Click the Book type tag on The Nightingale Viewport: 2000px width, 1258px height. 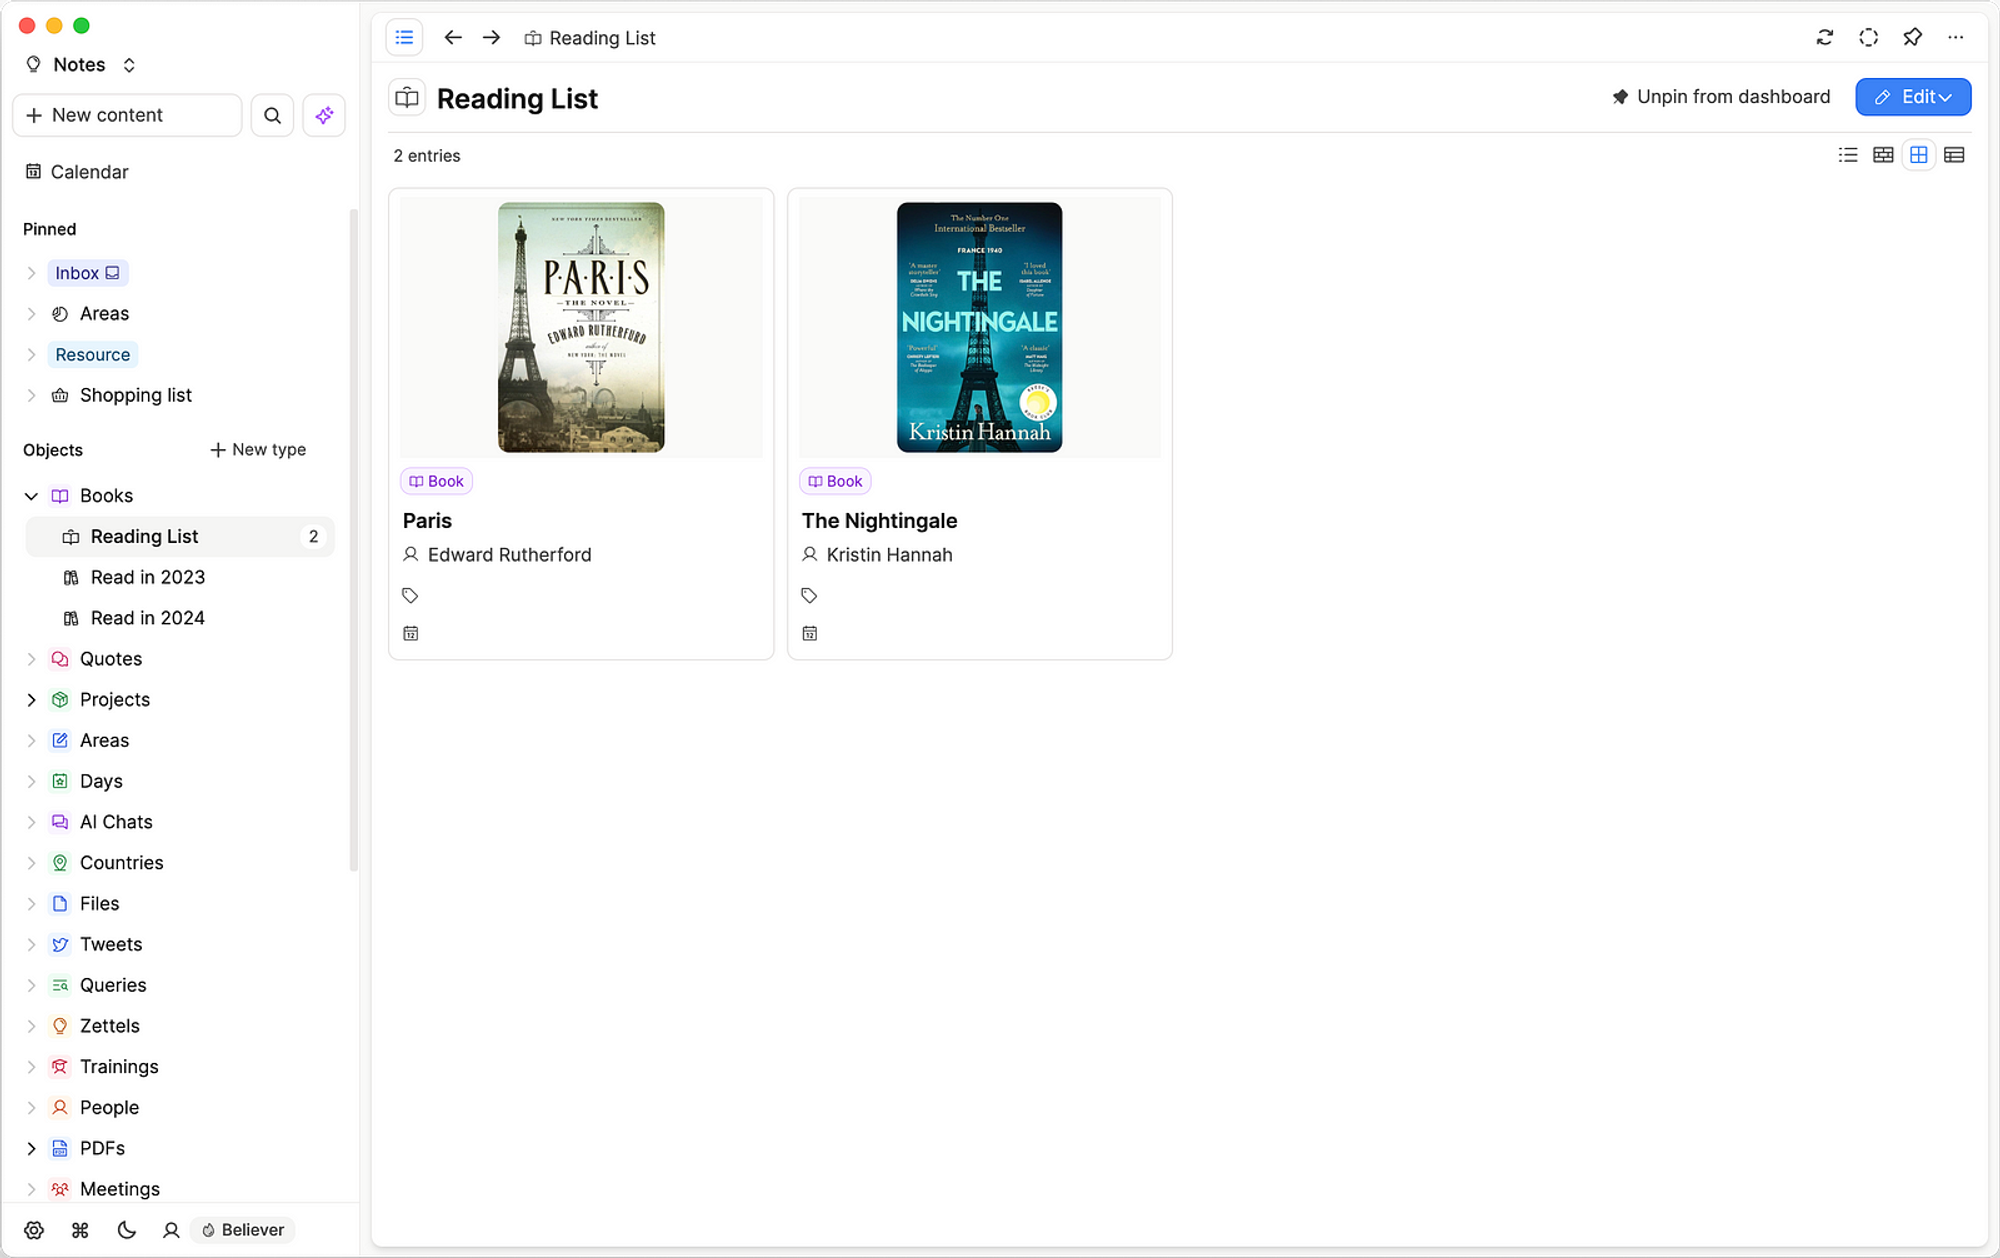(835, 481)
